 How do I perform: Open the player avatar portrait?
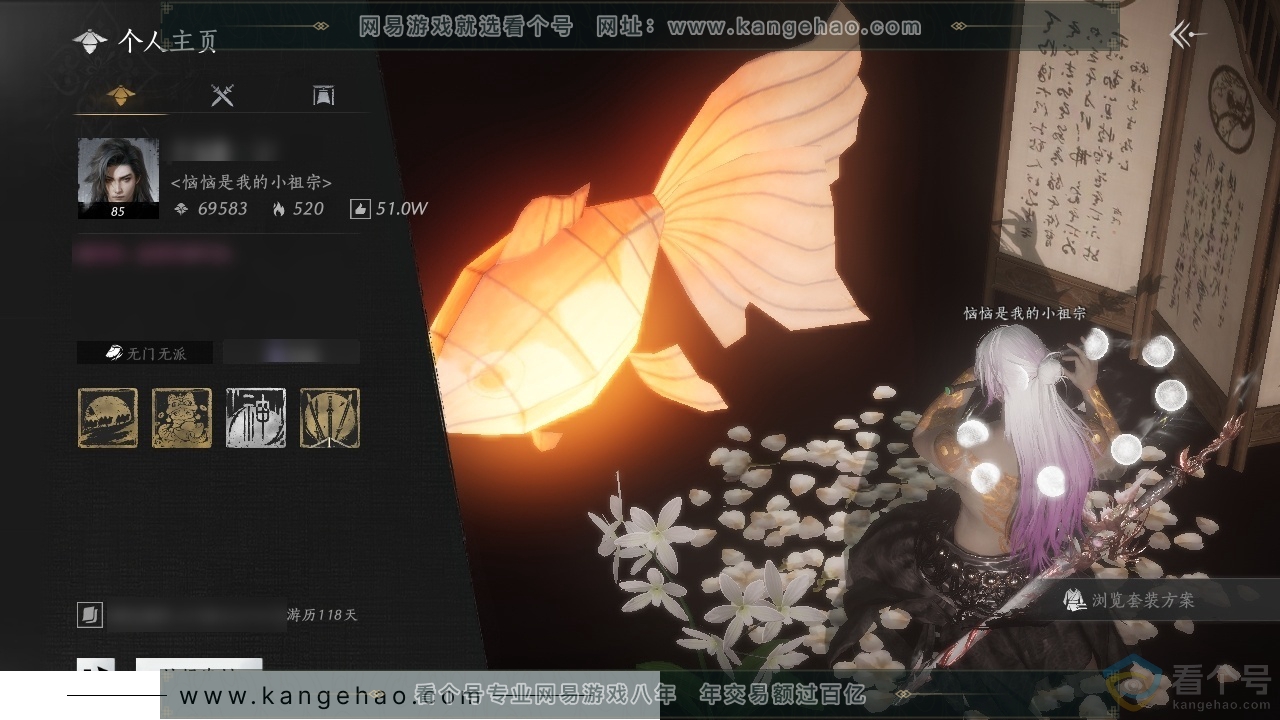[x=118, y=178]
